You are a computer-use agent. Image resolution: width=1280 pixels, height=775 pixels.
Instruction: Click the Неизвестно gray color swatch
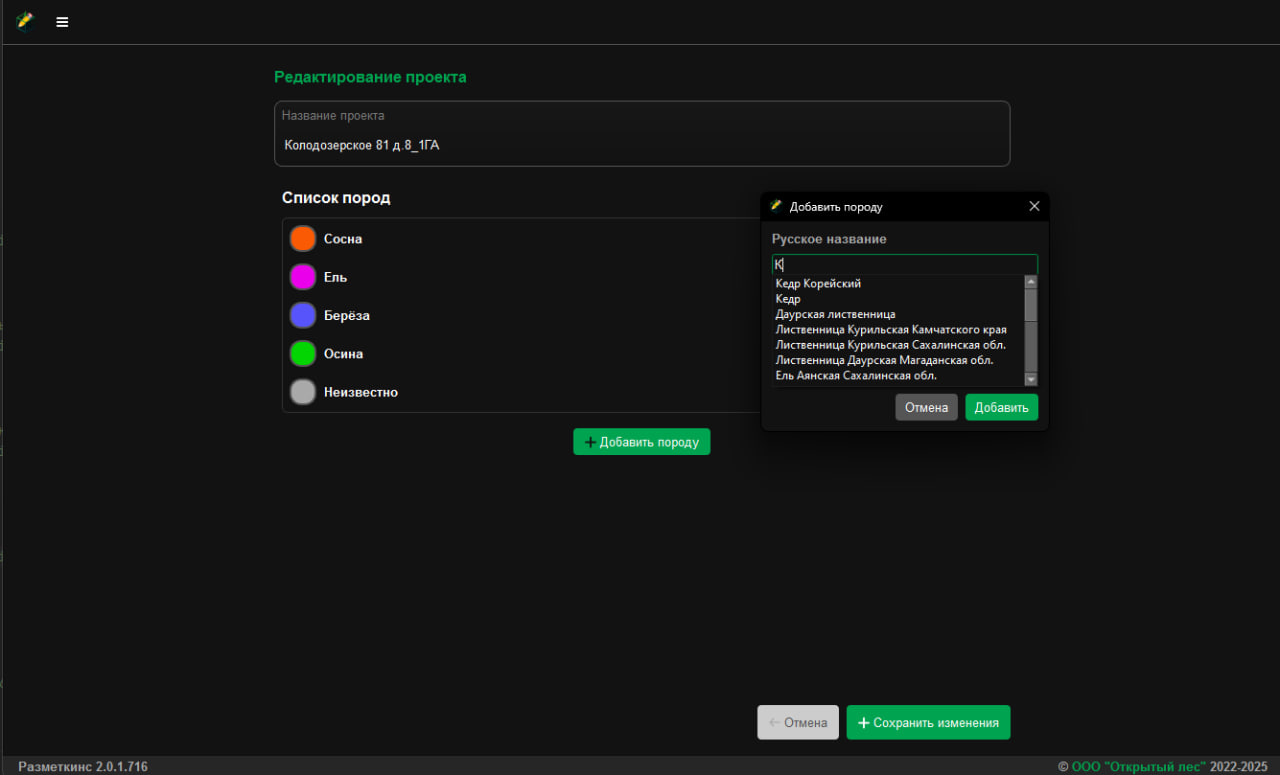[303, 392]
